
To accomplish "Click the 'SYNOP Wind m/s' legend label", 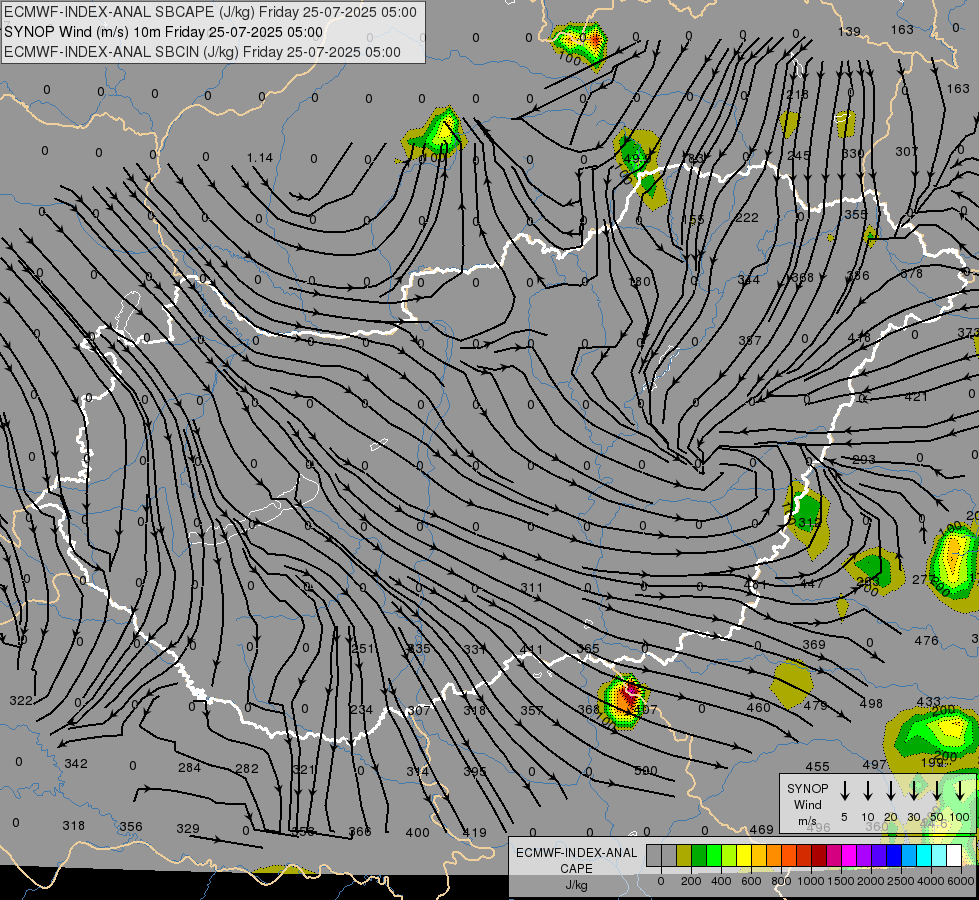I will pyautogui.click(x=807, y=805).
